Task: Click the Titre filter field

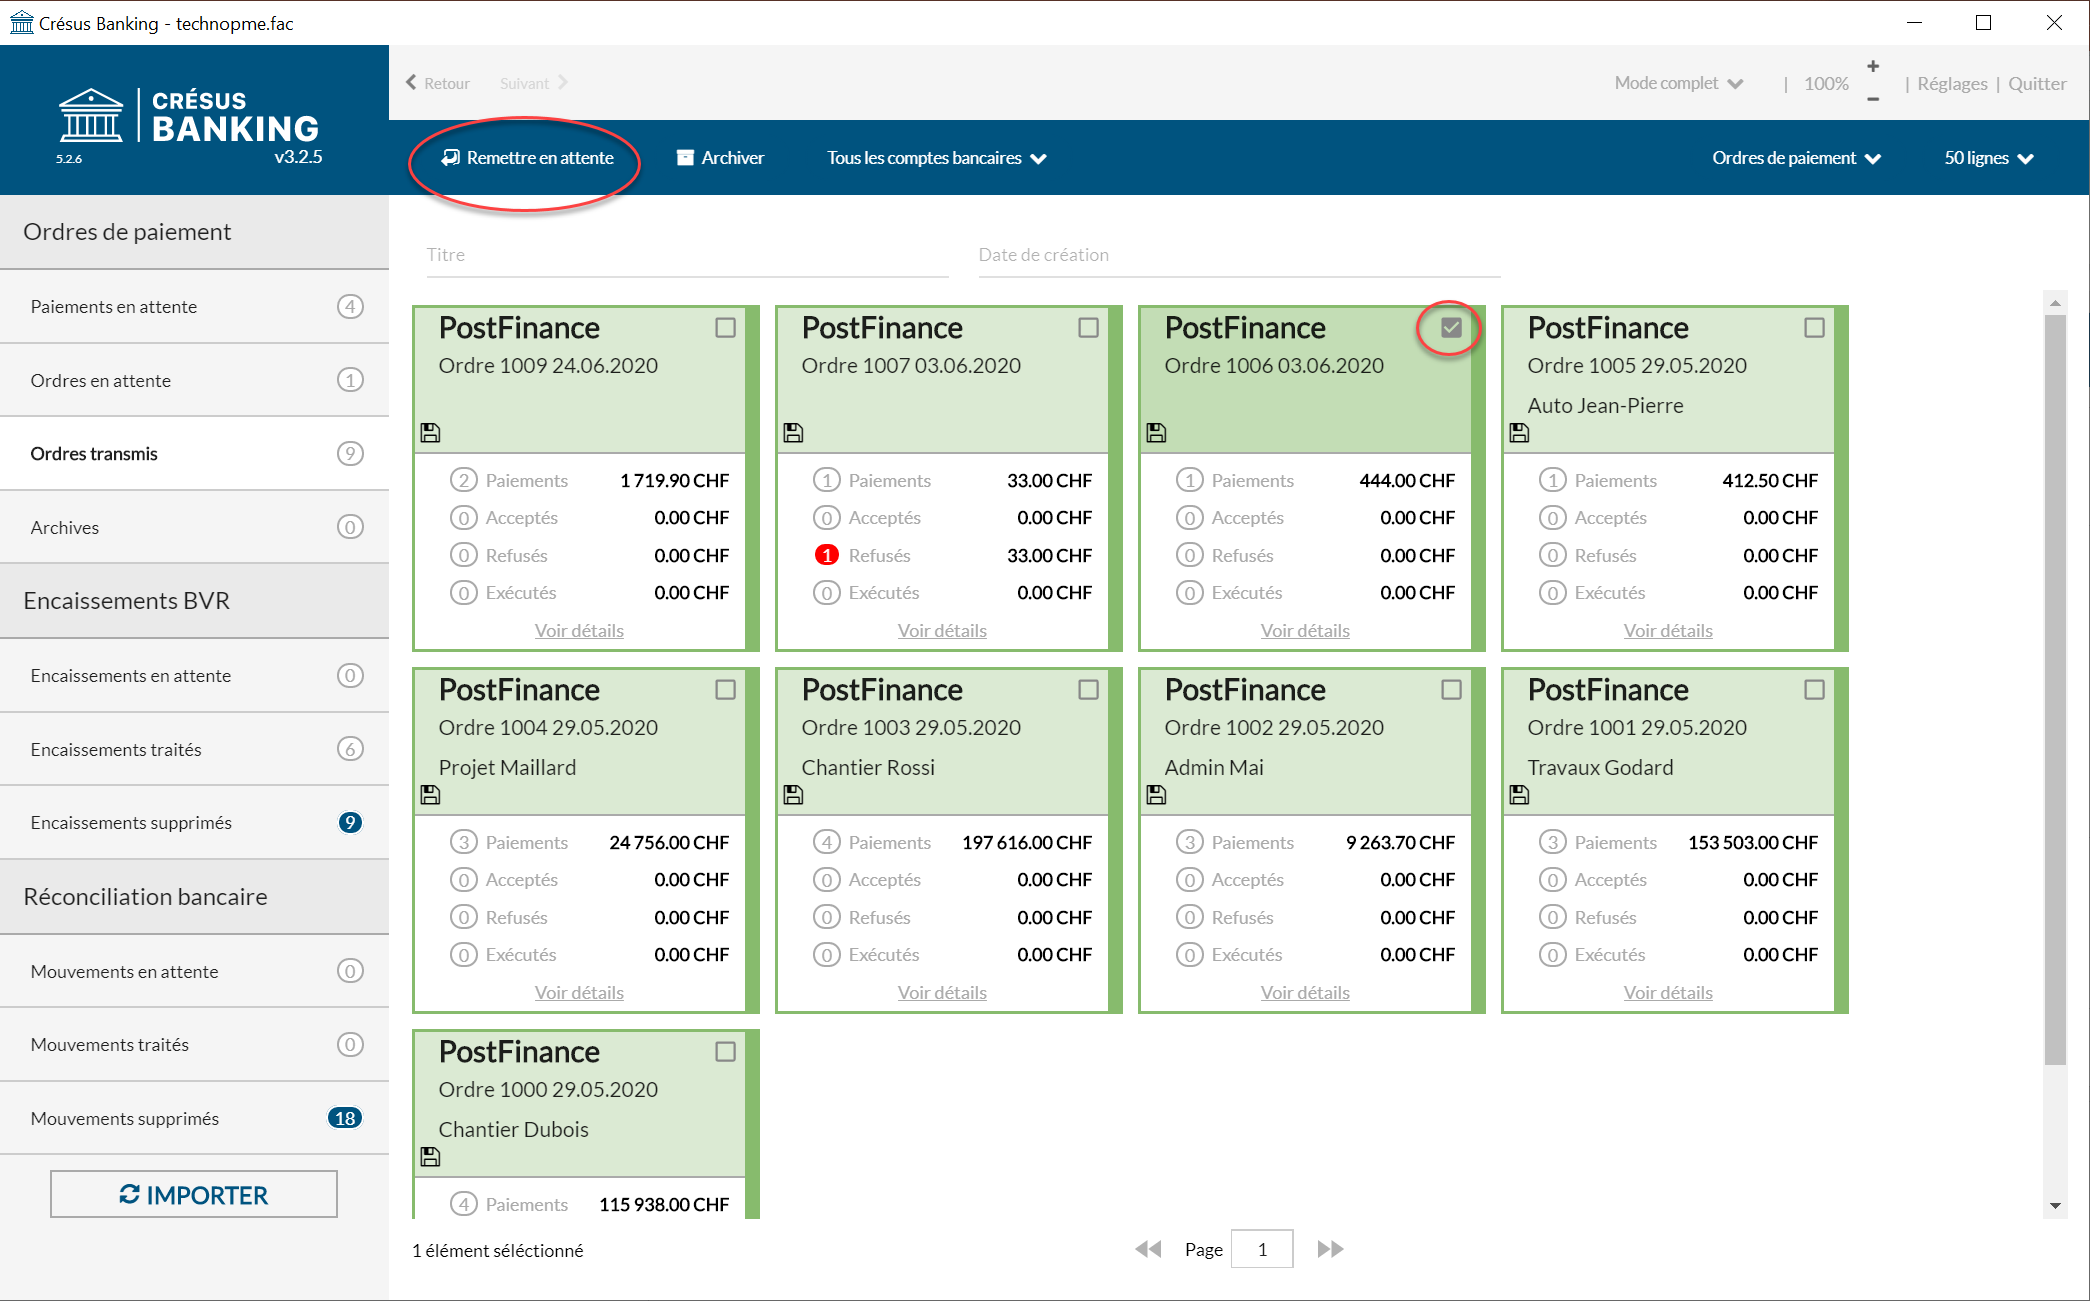Action: (x=687, y=256)
